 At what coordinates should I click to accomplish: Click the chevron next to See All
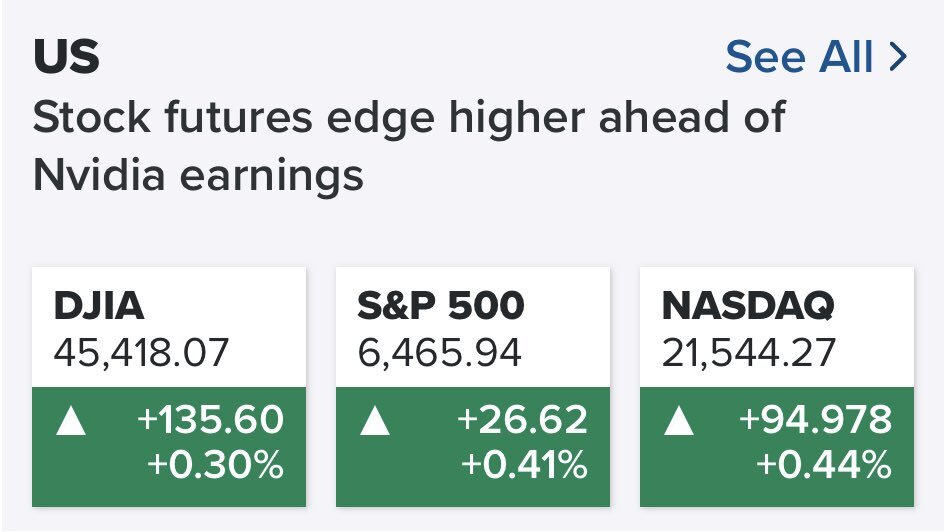click(x=897, y=58)
